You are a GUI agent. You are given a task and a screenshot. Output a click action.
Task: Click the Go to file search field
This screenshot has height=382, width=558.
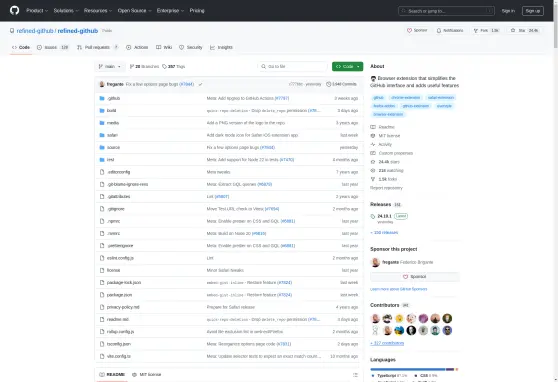click(x=293, y=67)
